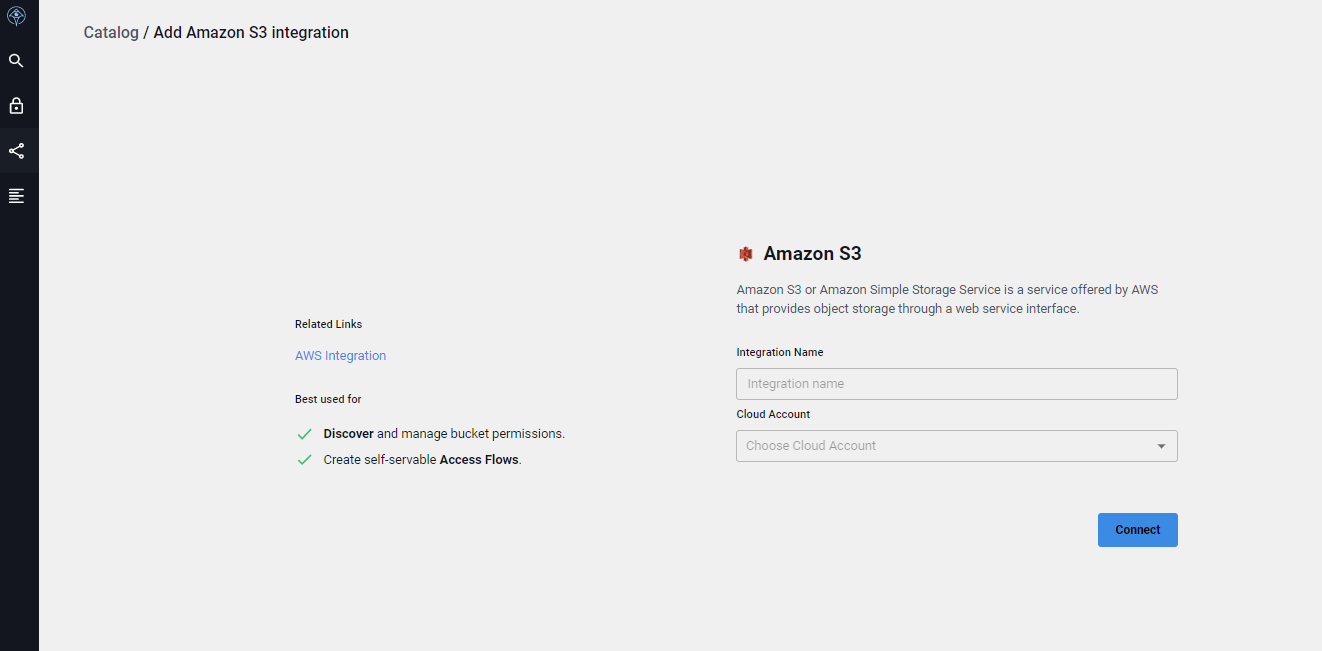Click the 'Cloud Account' field label
The width and height of the screenshot is (1322, 651).
[x=773, y=414]
